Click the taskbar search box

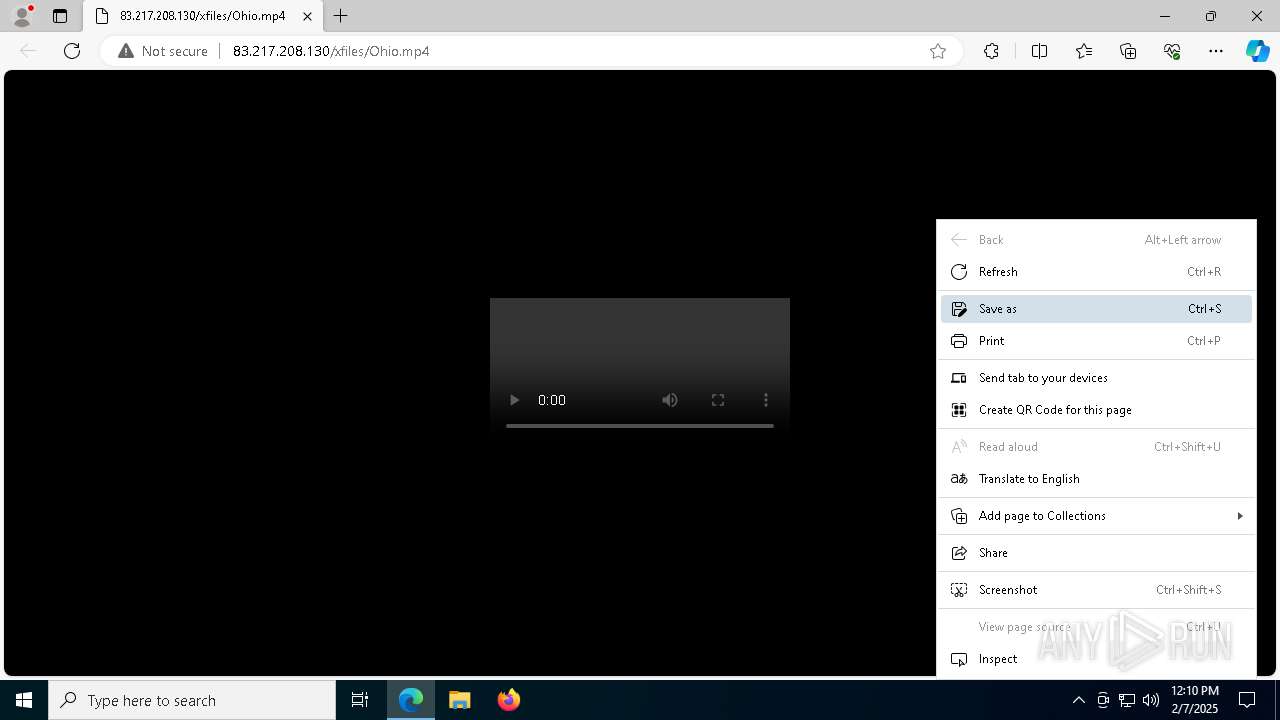(192, 700)
